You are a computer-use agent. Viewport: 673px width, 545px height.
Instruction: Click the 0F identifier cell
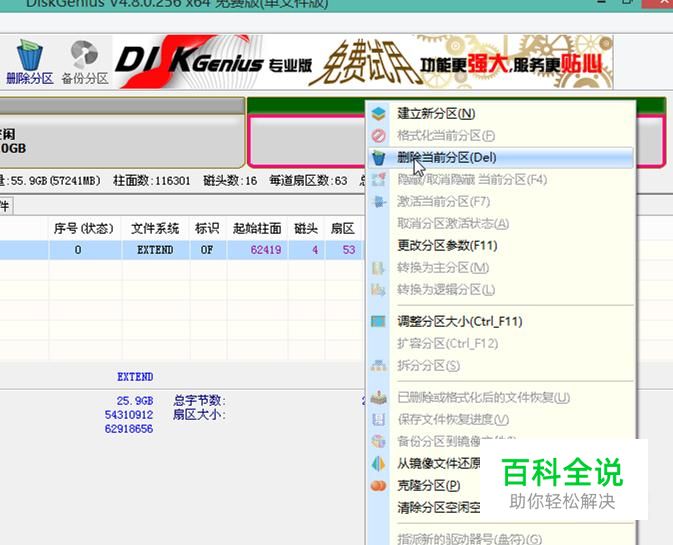point(207,250)
